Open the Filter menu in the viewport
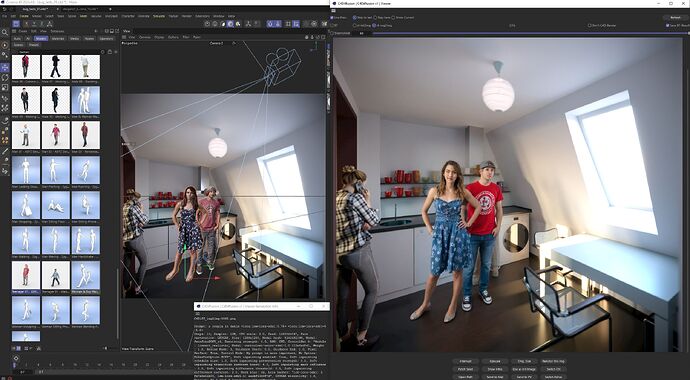The width and height of the screenshot is (690, 380). coord(186,37)
